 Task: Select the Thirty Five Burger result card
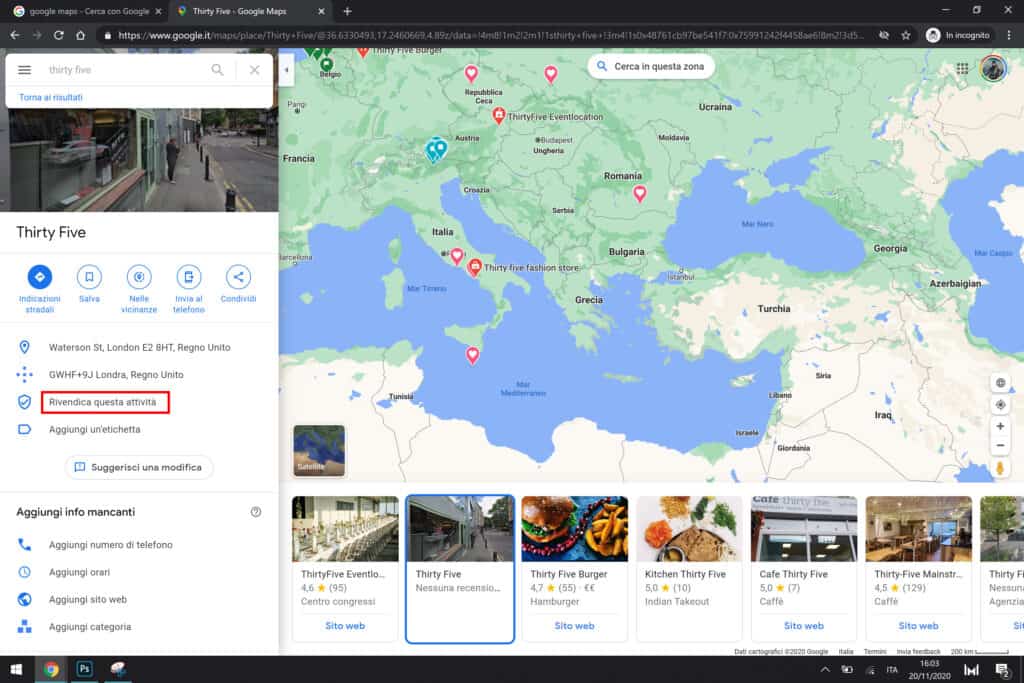tap(574, 568)
